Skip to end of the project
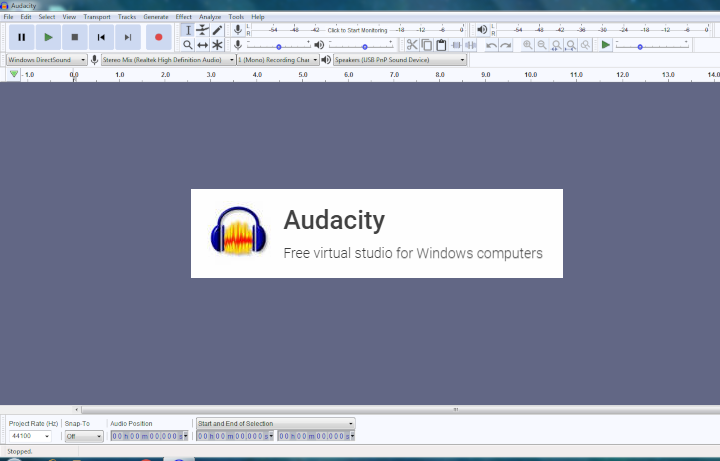720x461 pixels. click(x=128, y=37)
